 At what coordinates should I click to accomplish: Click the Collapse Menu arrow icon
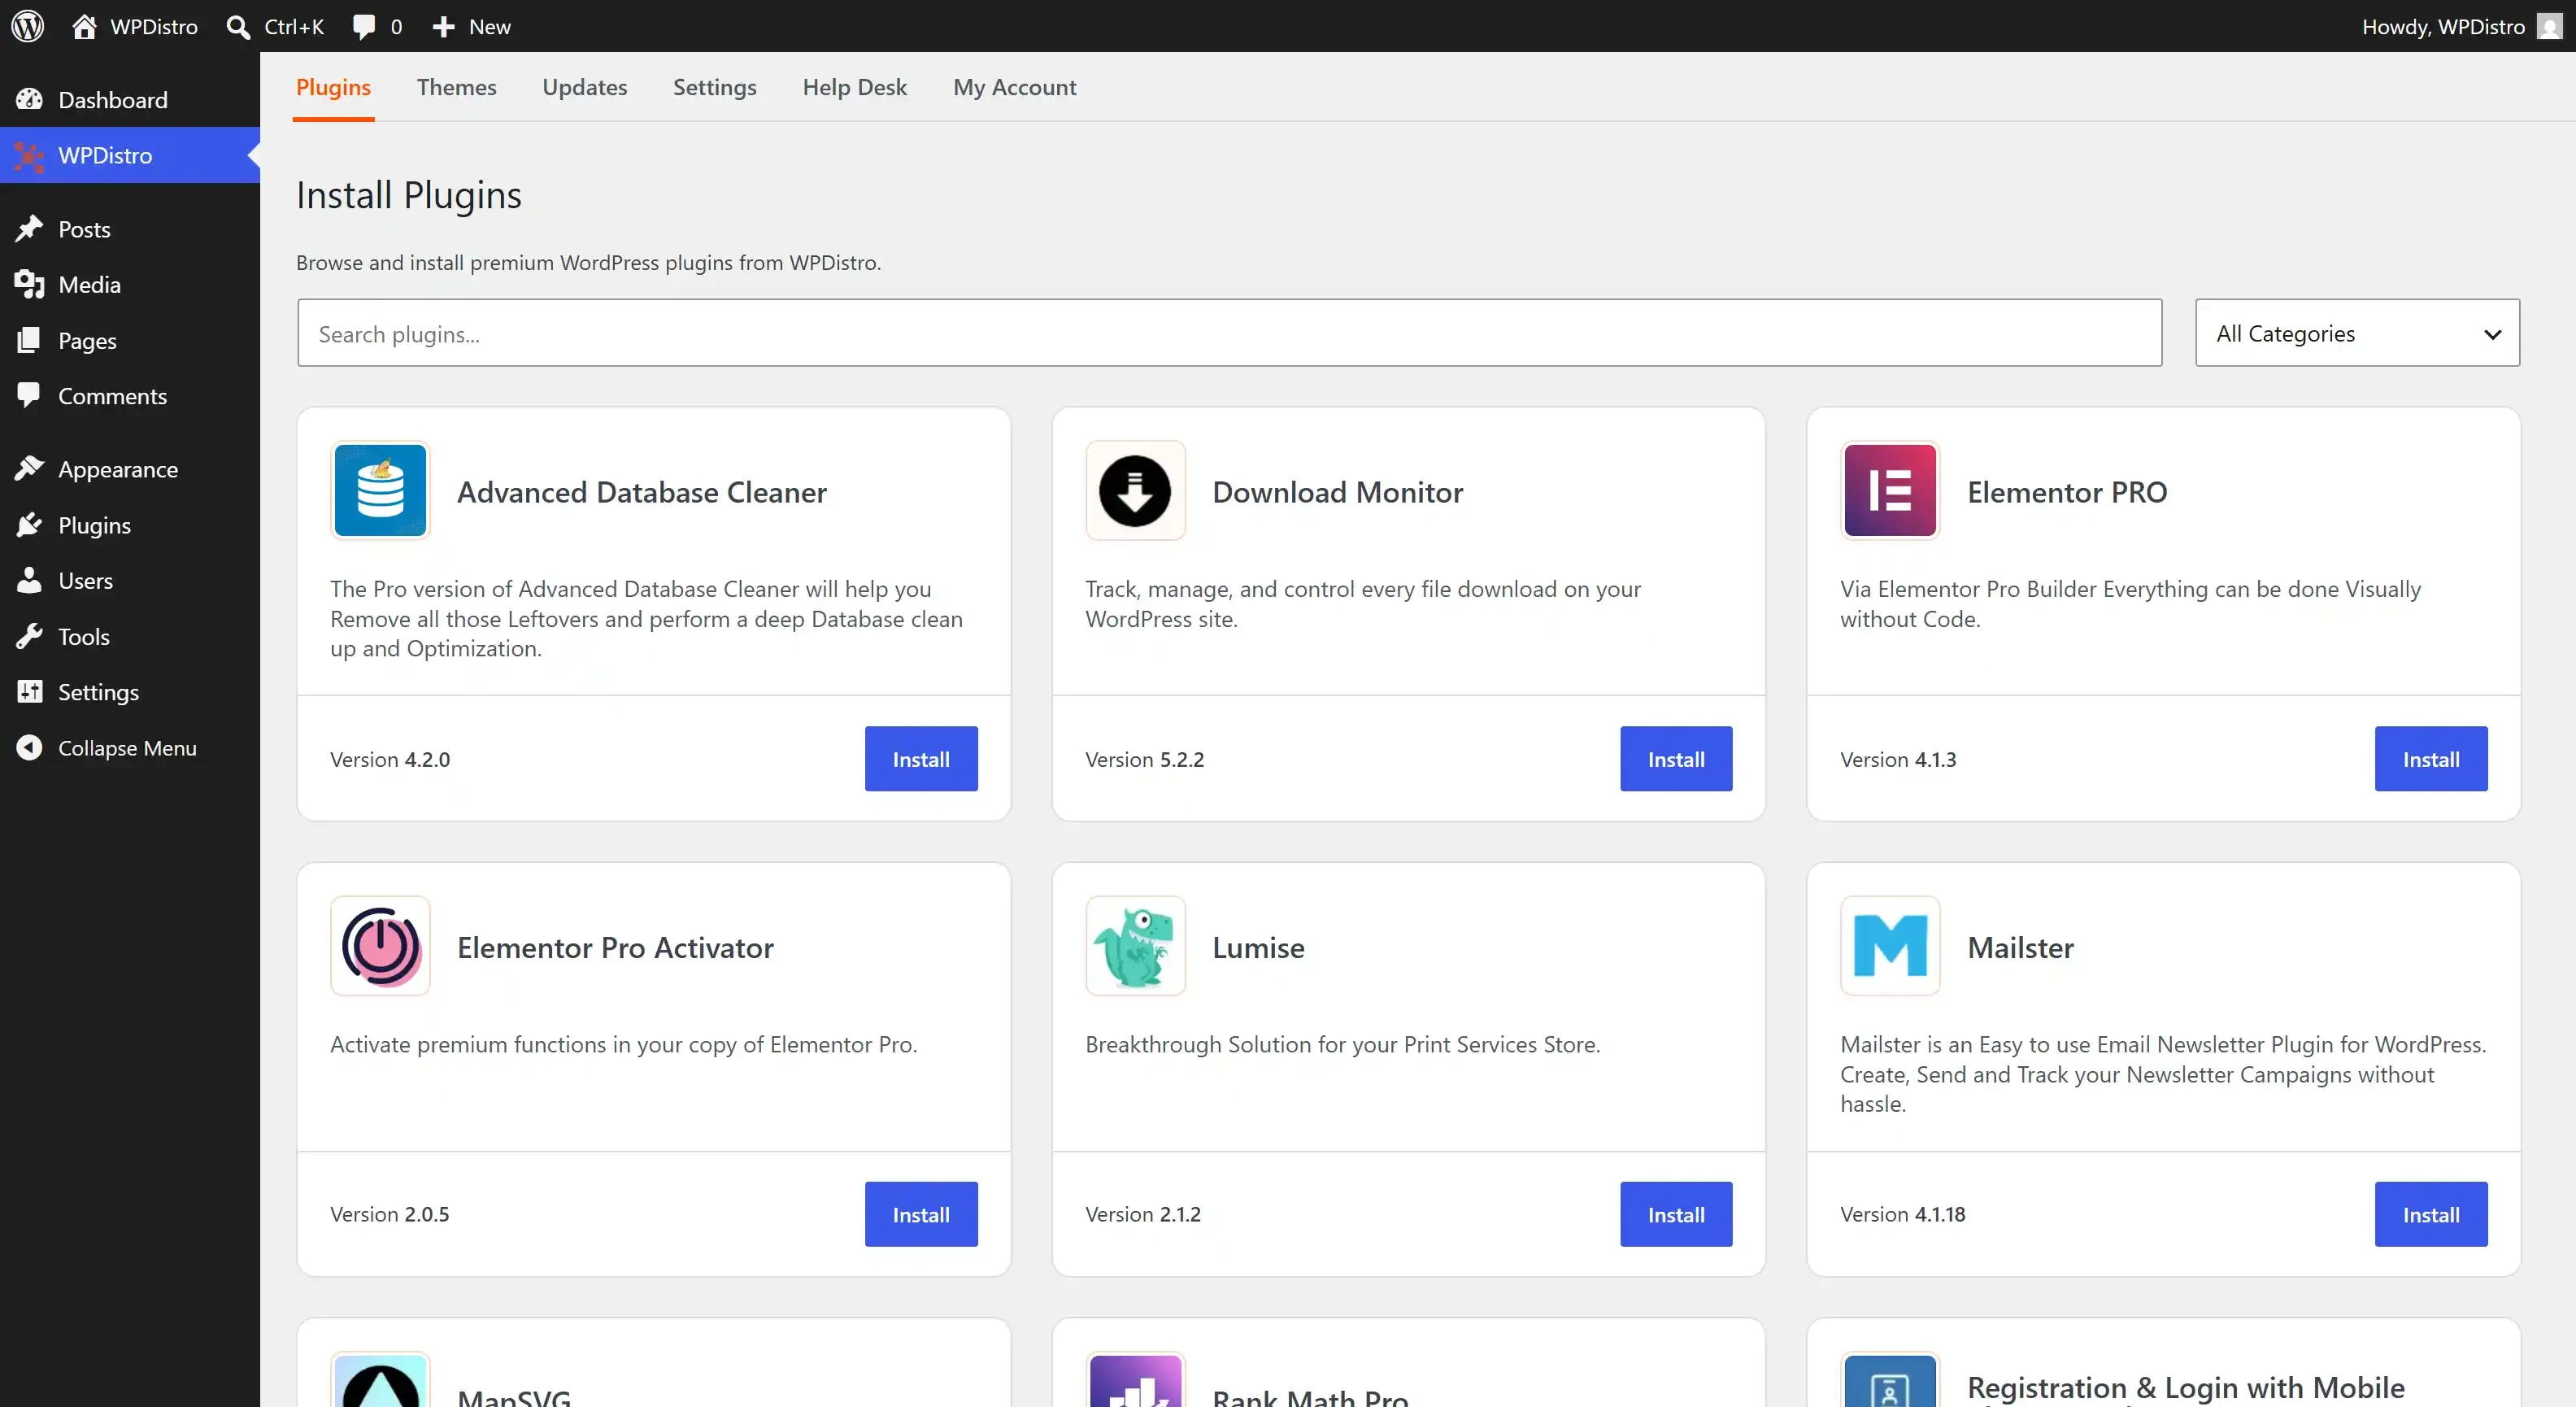[29, 748]
